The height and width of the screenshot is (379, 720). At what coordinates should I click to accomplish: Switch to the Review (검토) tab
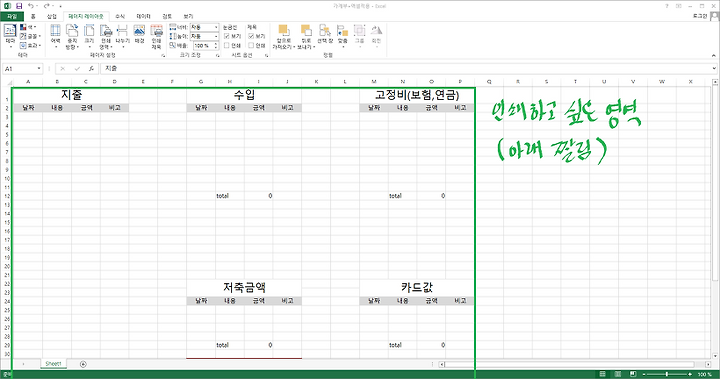pyautogui.click(x=167, y=17)
